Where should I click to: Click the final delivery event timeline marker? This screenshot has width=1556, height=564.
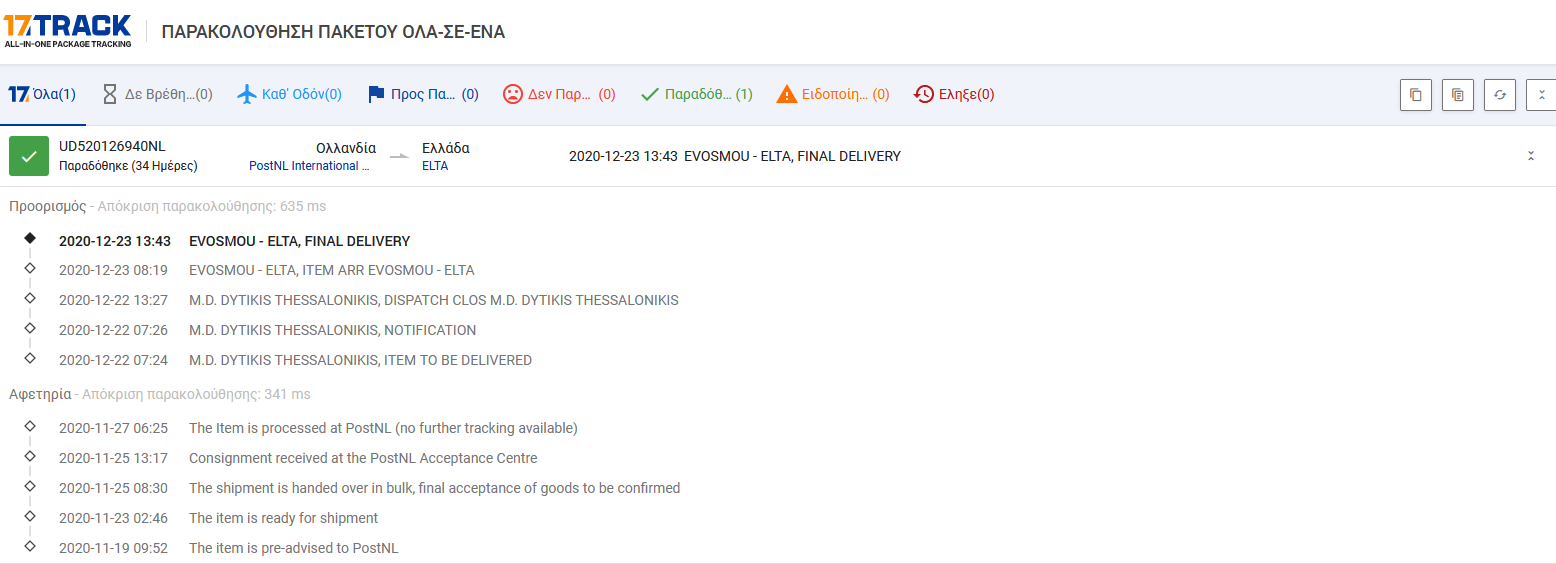pos(30,238)
